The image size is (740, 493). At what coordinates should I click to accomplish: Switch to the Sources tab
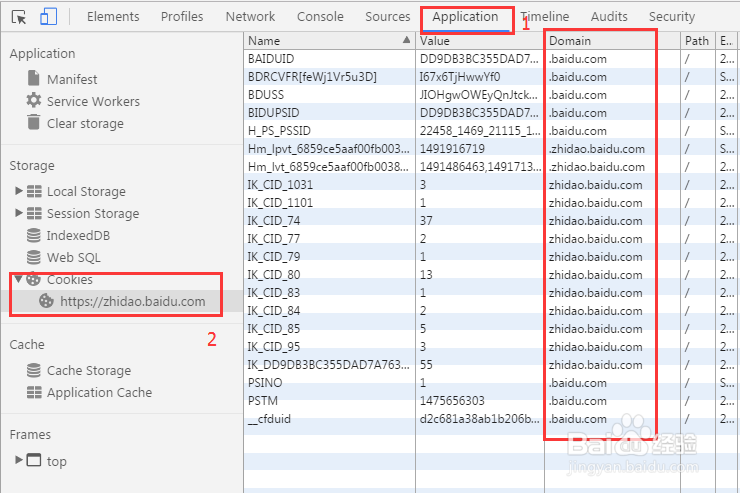tap(388, 17)
